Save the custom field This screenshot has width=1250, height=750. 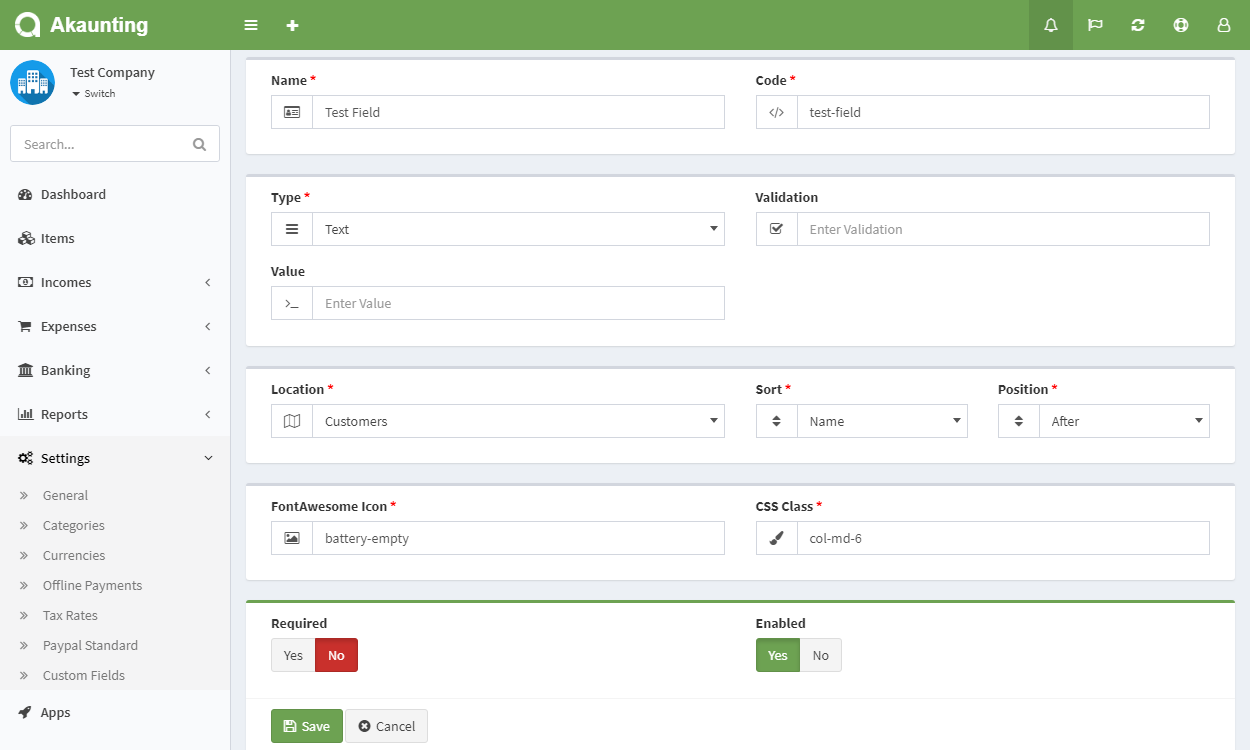coord(307,726)
